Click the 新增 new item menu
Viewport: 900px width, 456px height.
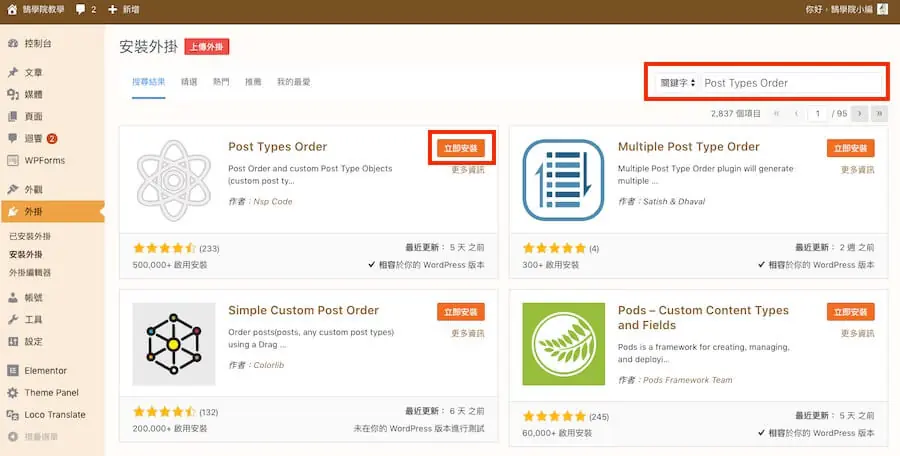point(131,10)
